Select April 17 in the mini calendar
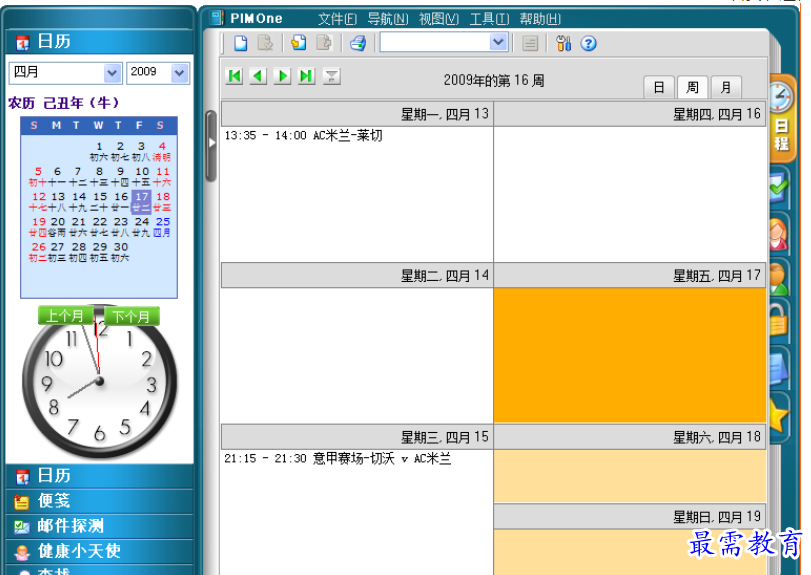Viewport: 811px width, 575px height. click(142, 202)
